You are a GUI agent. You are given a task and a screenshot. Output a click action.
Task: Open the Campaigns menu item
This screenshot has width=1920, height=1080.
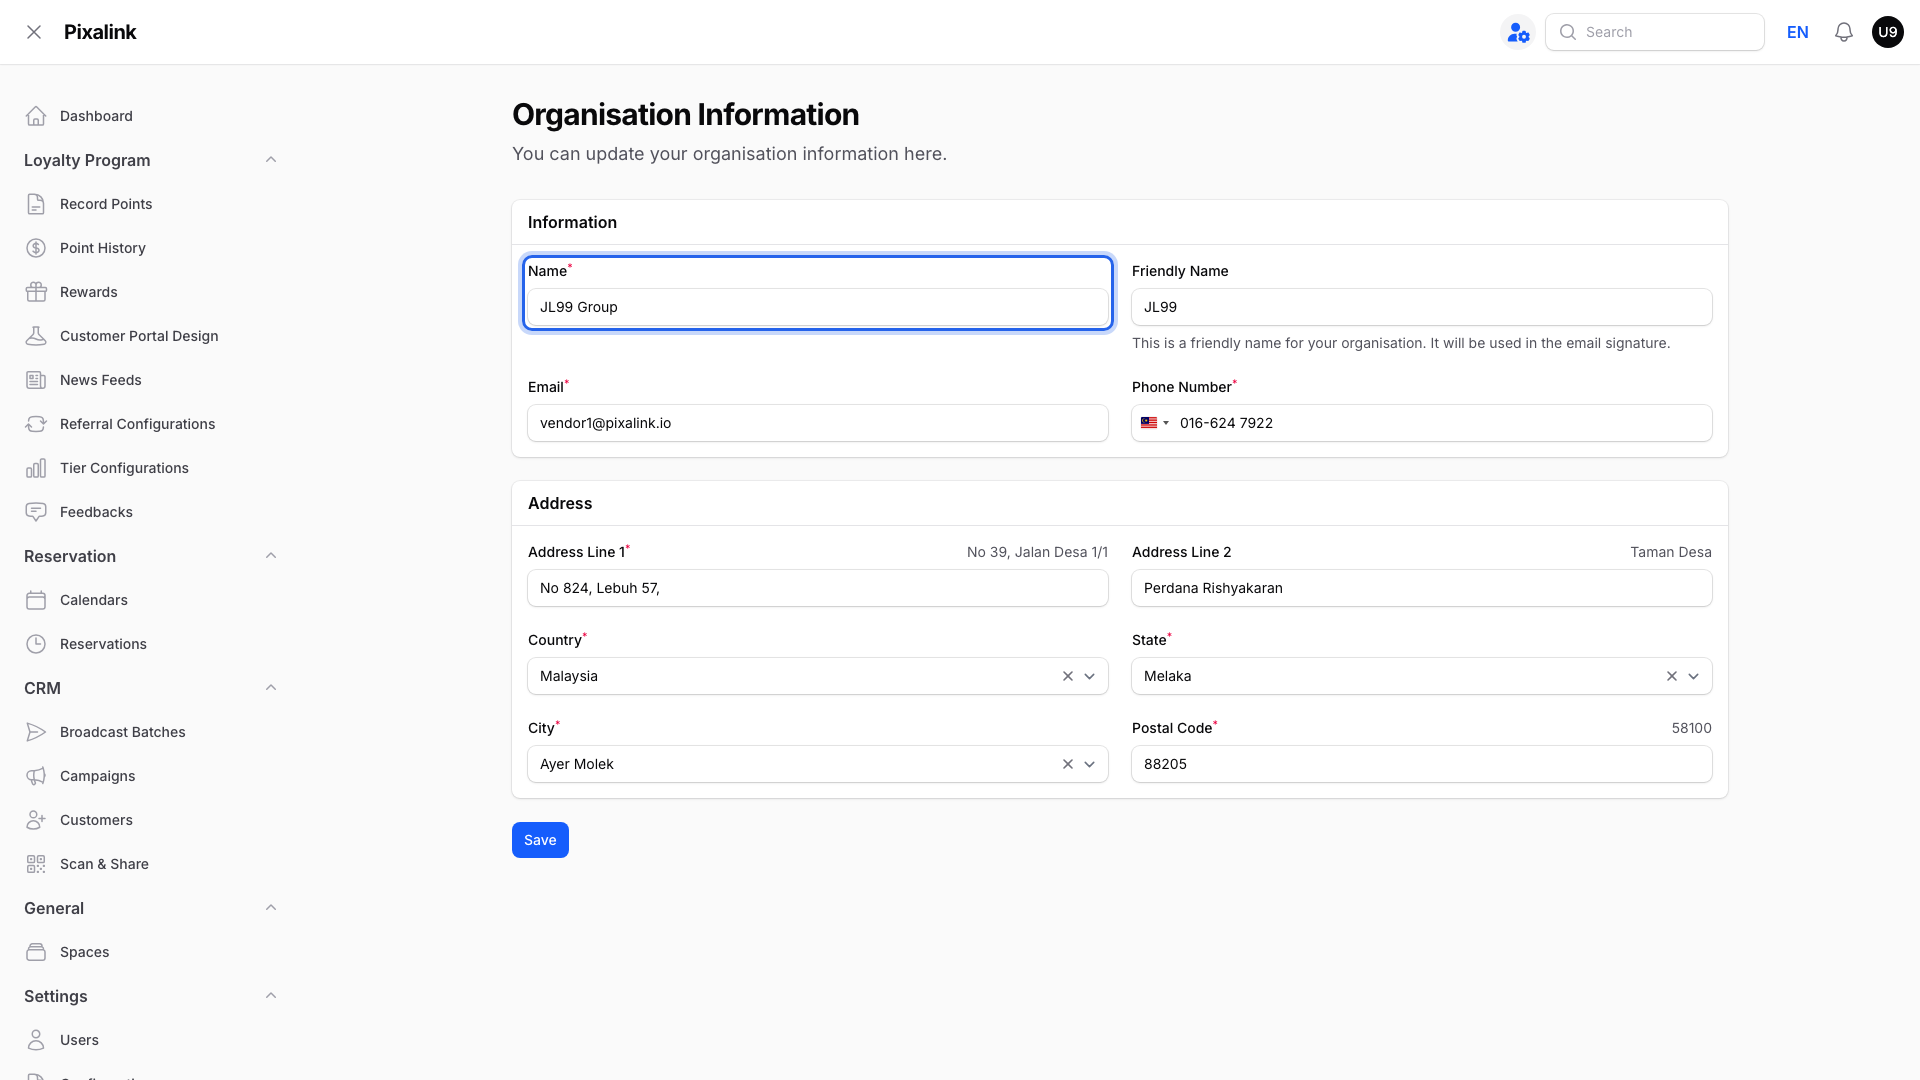97,776
